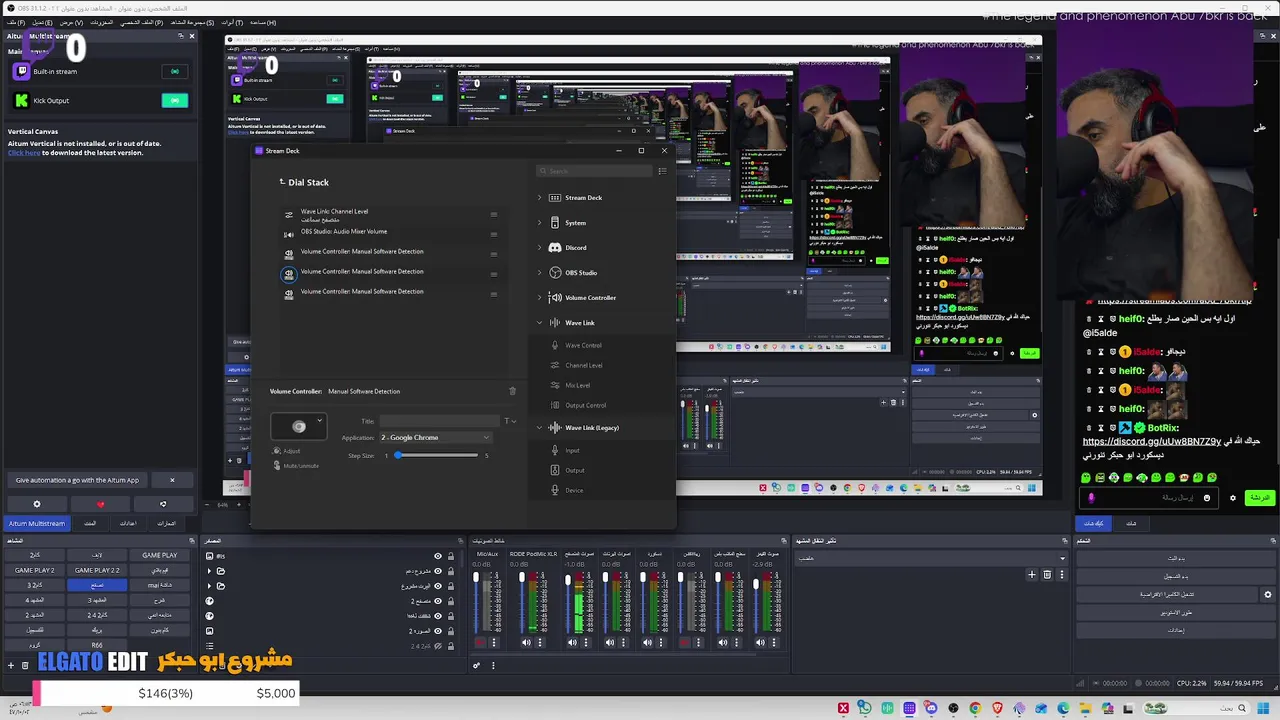The image size is (1280, 720).
Task: Open Aitum Multistream settings gear
Action: (37, 504)
